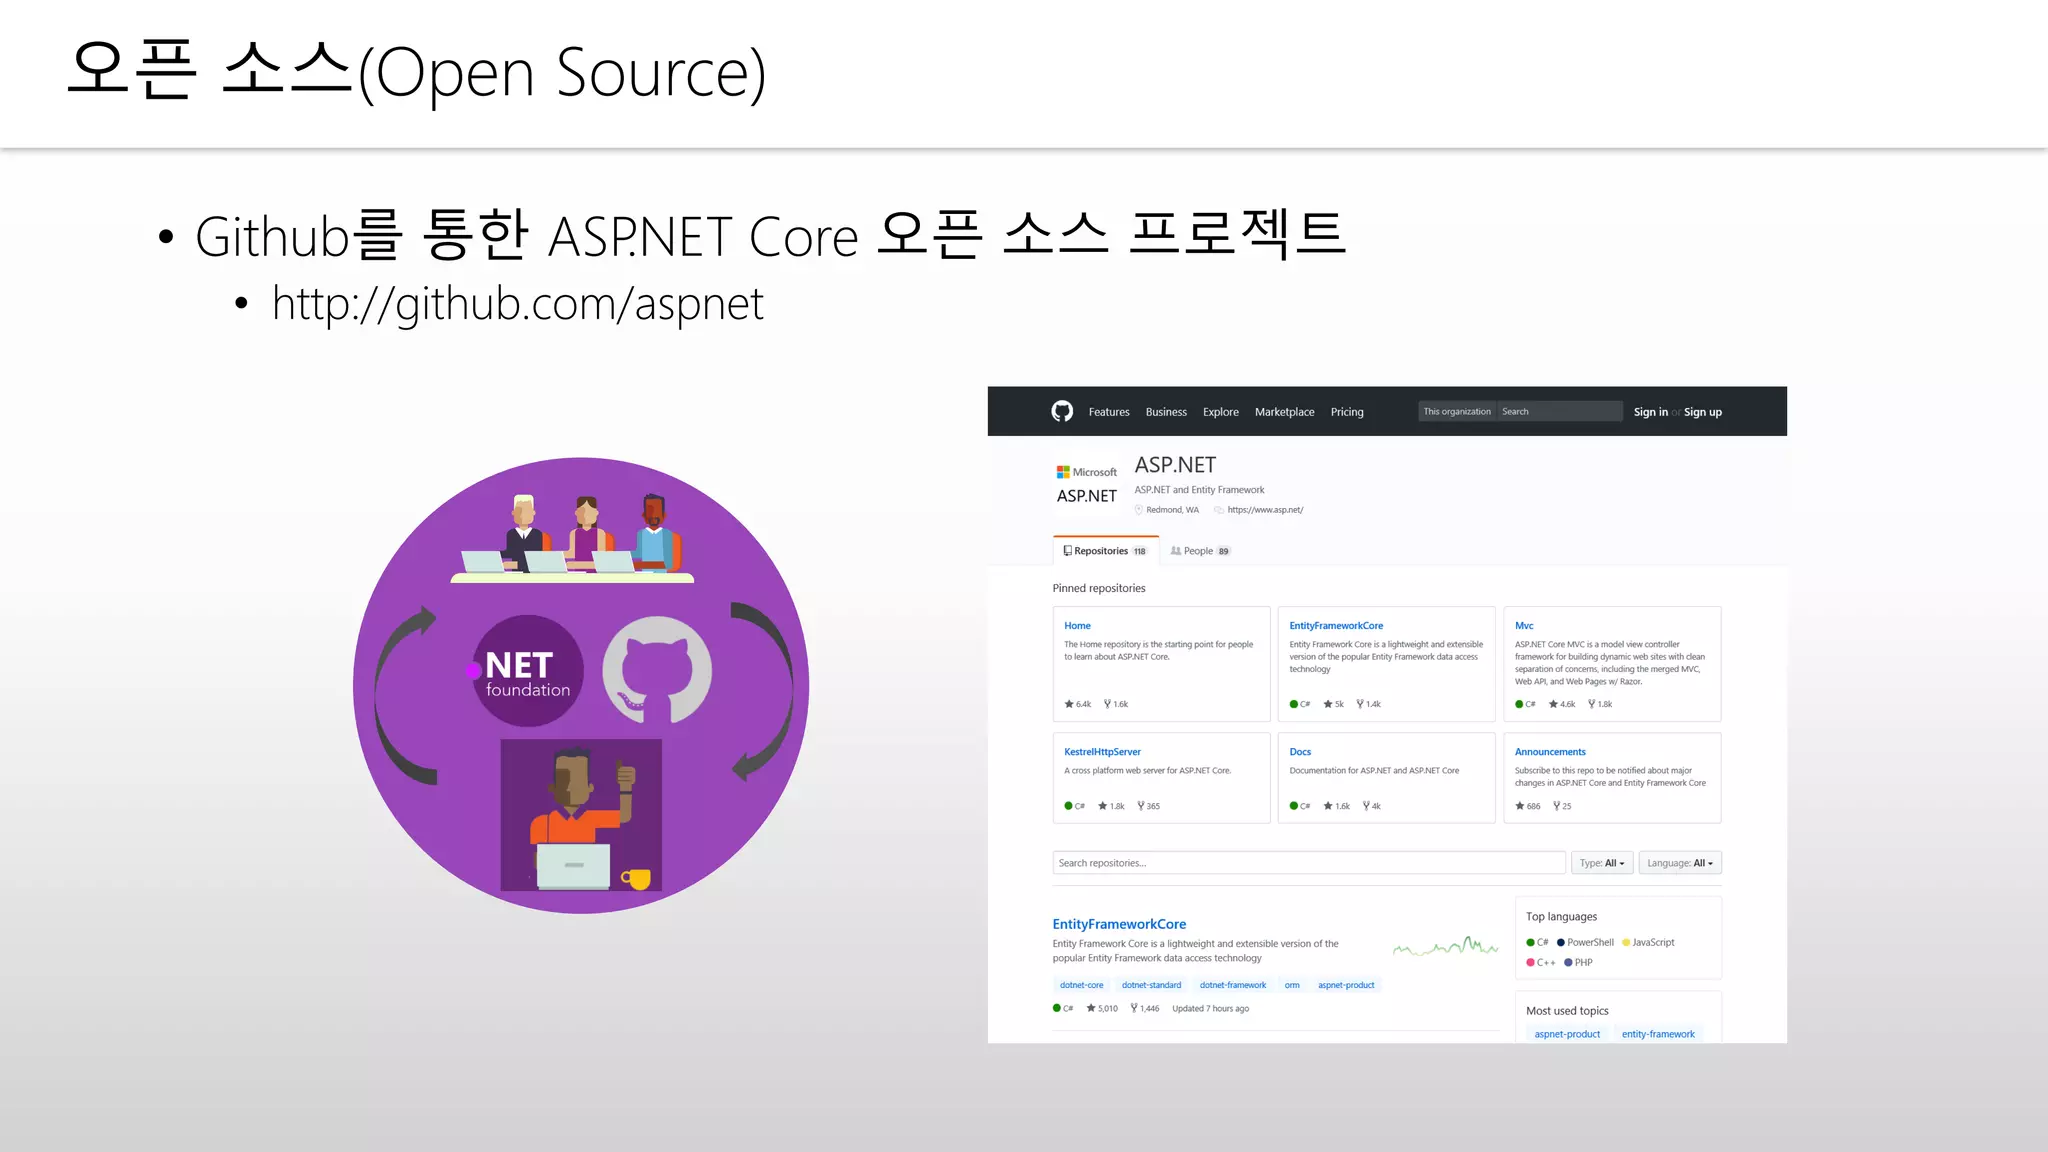The image size is (2048, 1152).
Task: Filter by C# in Top languages
Action: click(1537, 942)
